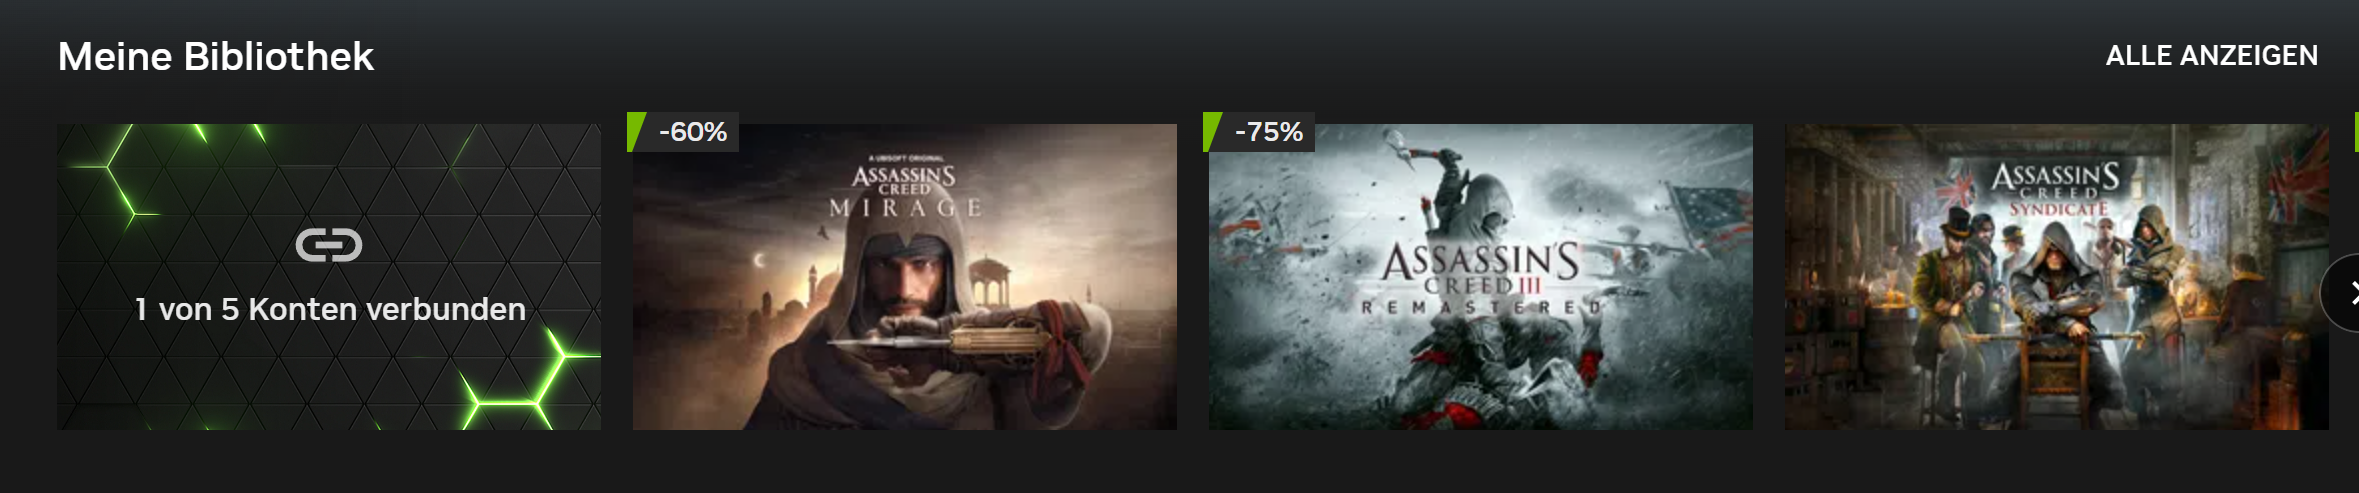Open the Assassin's Creed Mirage game tile
Screen dimensions: 2359x493
coord(905,277)
